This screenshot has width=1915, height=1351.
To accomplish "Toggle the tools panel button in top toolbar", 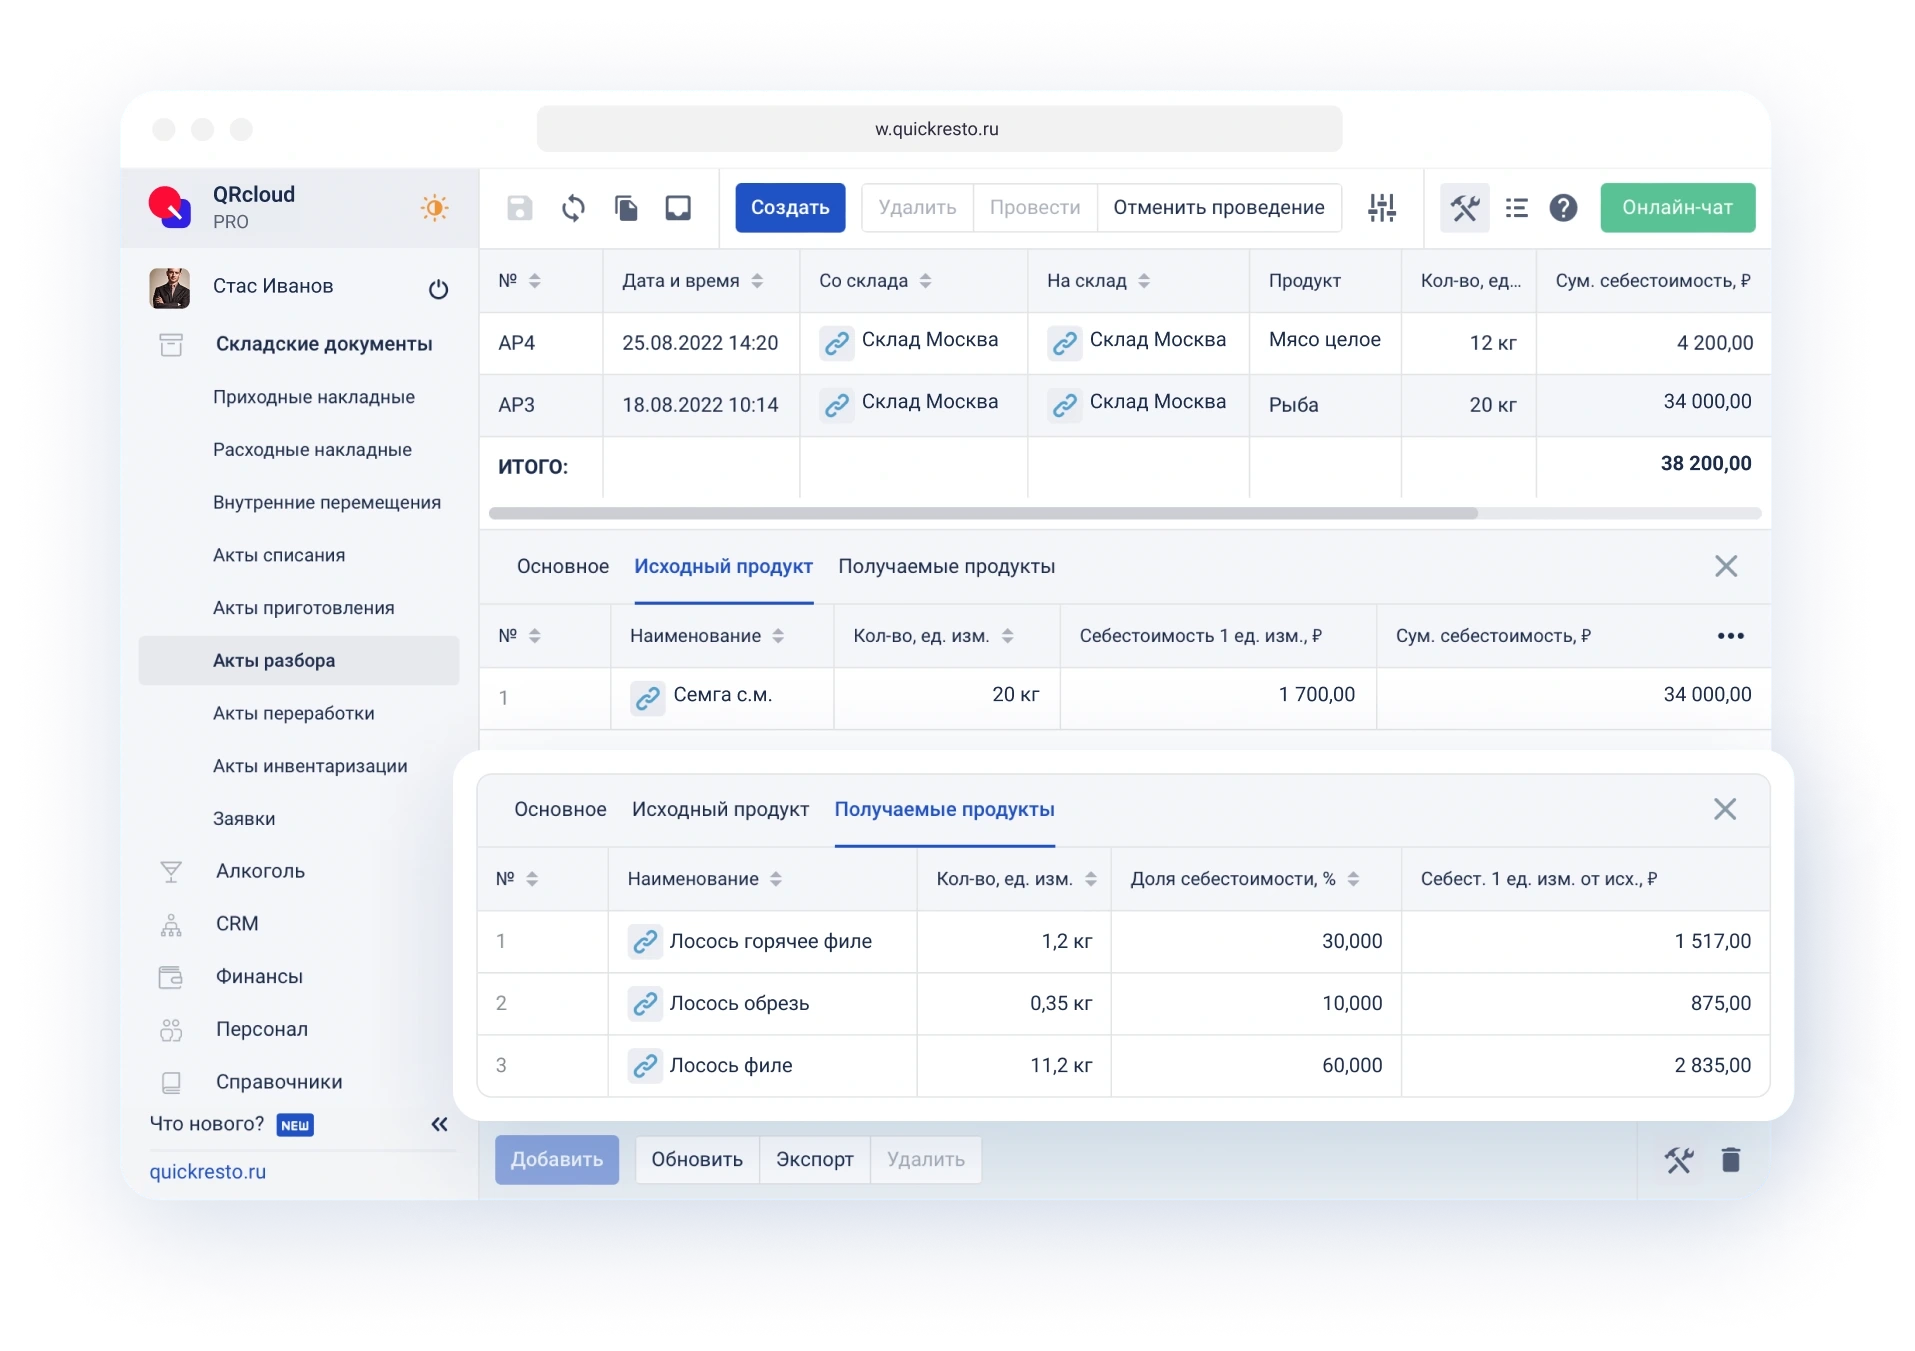I will [1464, 208].
